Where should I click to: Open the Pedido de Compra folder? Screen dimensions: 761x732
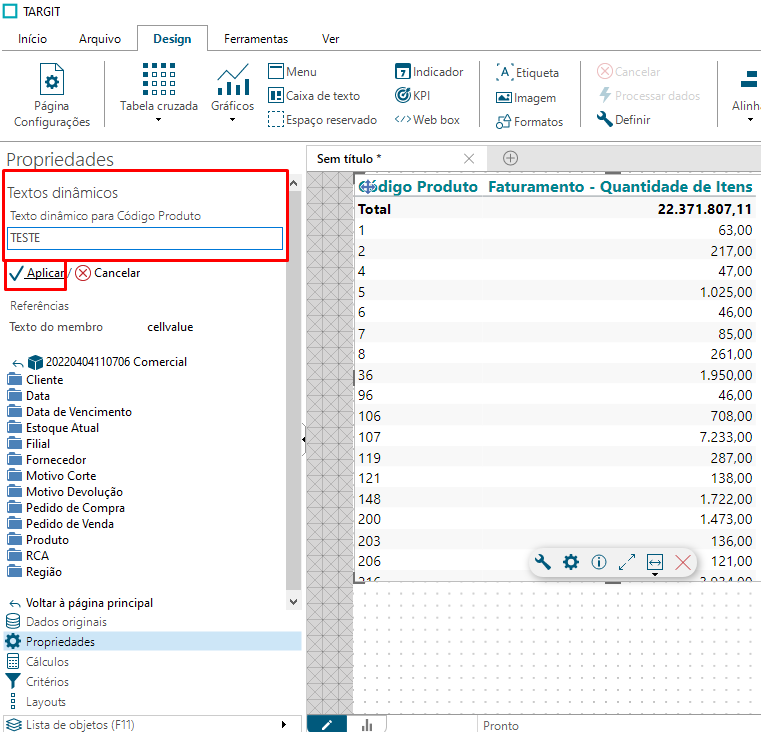point(66,508)
